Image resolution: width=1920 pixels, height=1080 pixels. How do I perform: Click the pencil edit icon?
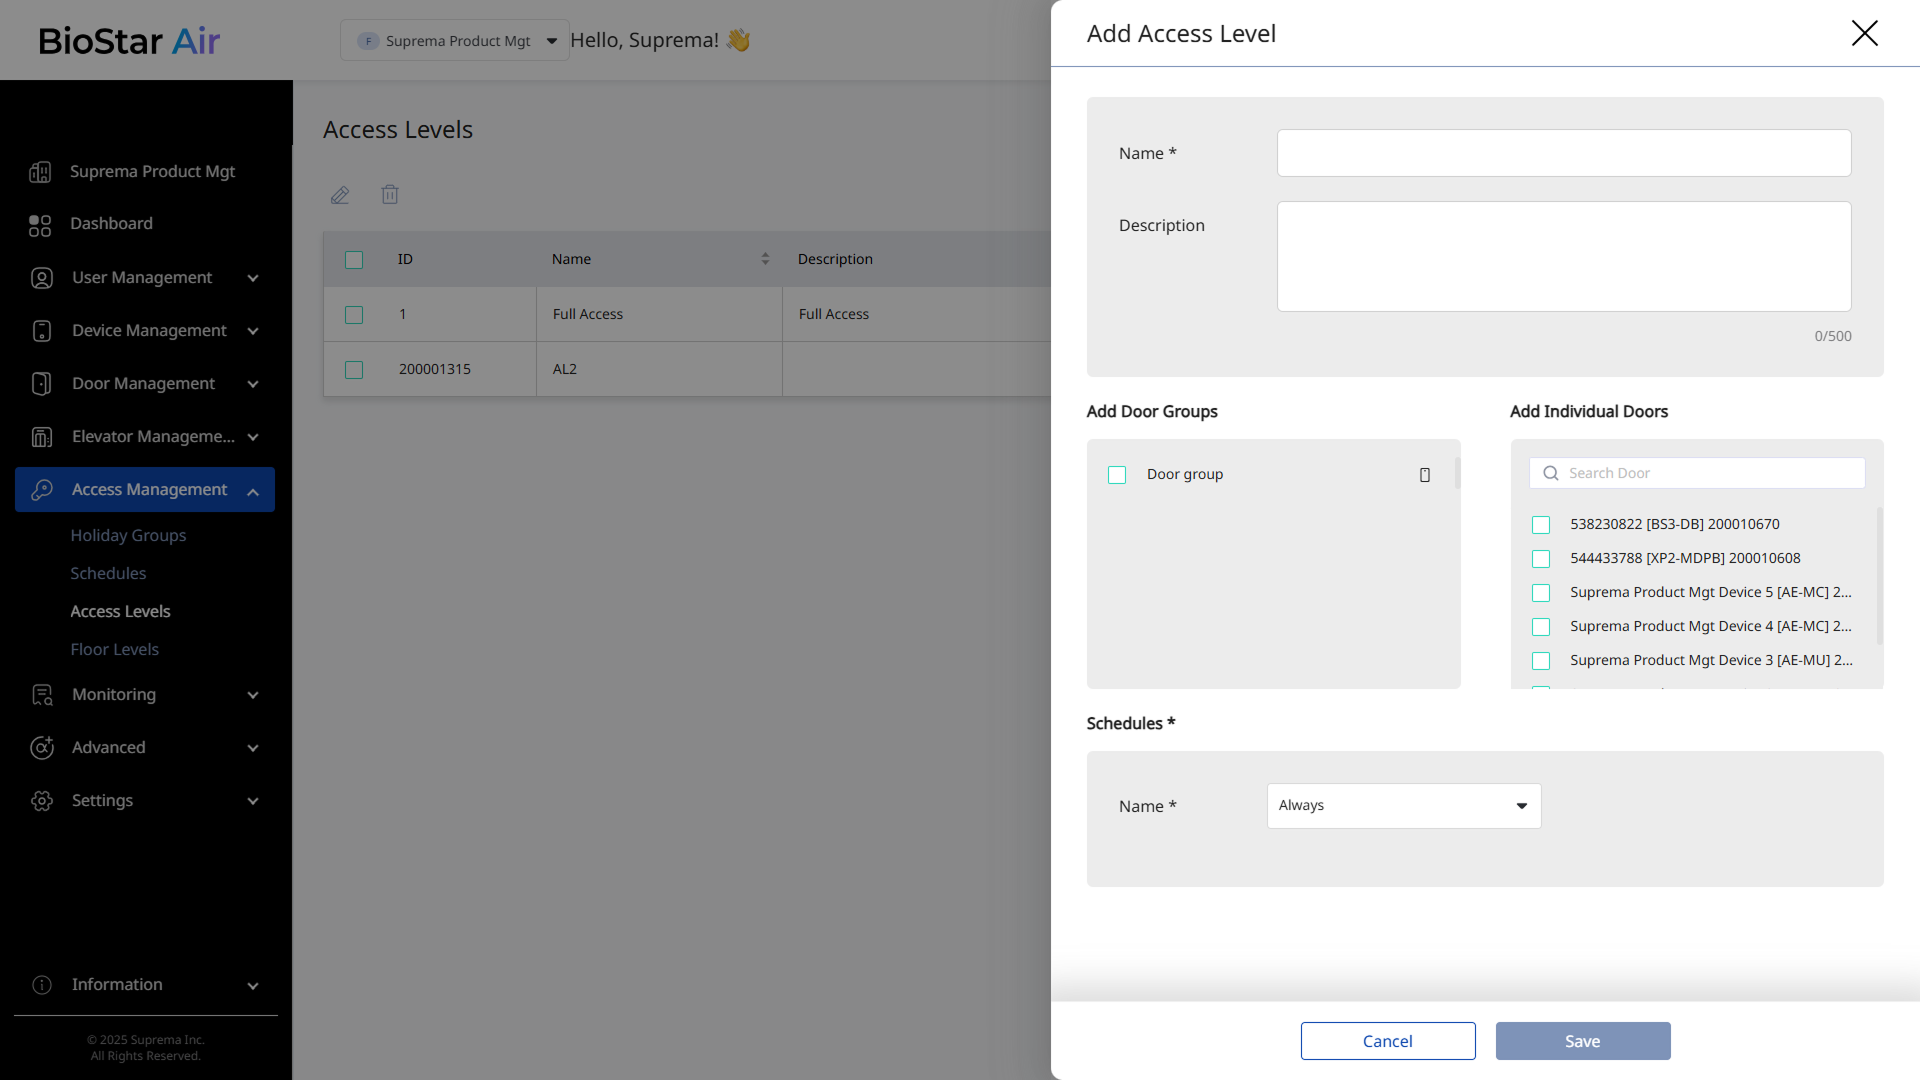coord(340,195)
